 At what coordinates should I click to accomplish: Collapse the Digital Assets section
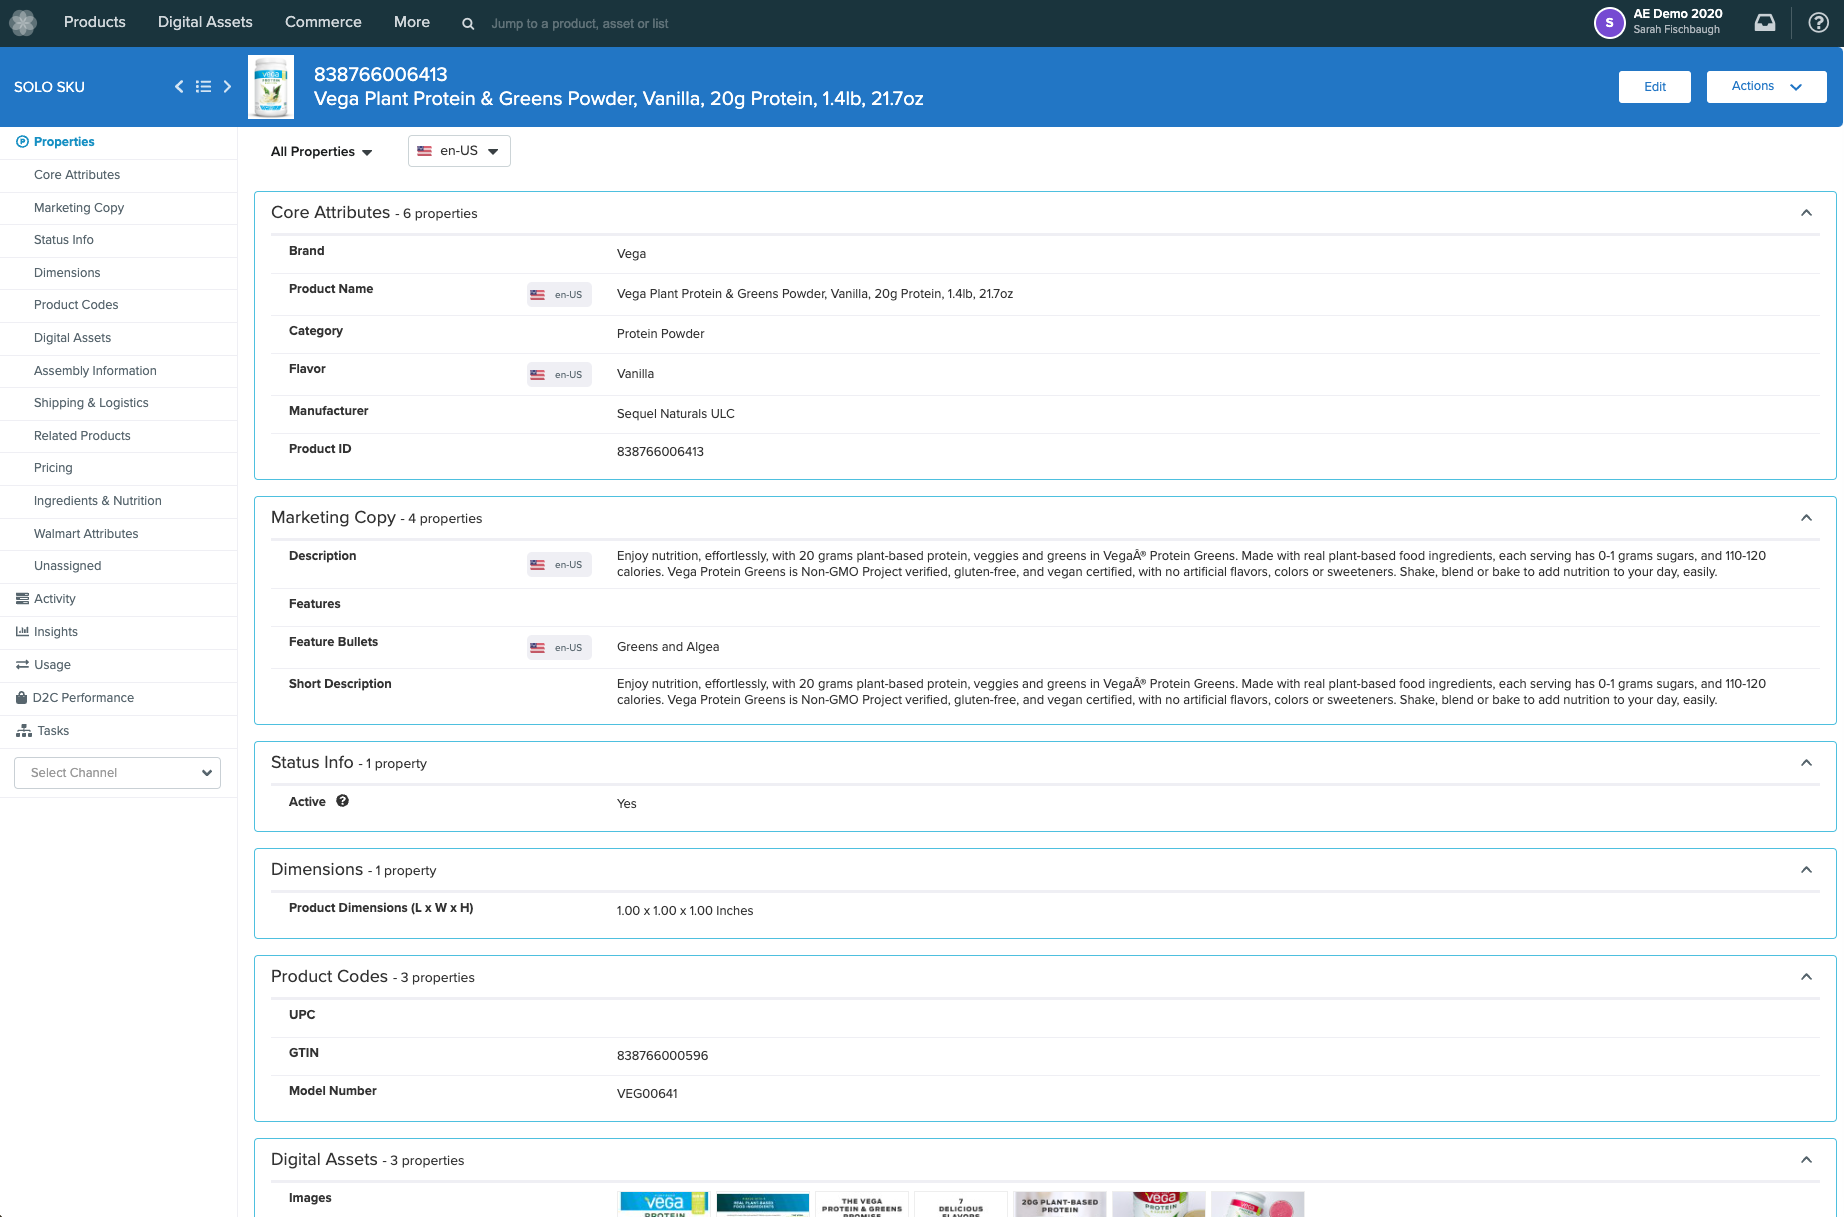click(1806, 1160)
